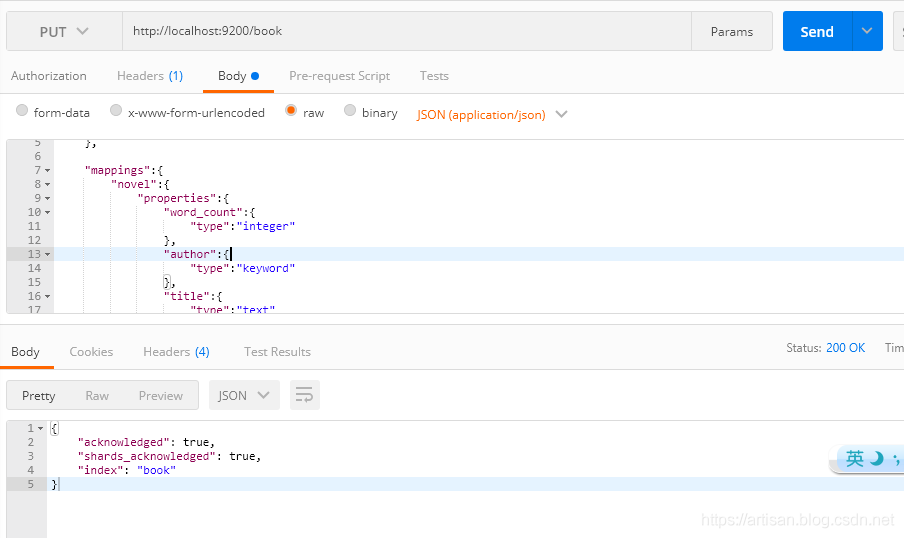Click the wrap lines icon in response toolbar
The height and width of the screenshot is (538, 904).
tap(304, 395)
